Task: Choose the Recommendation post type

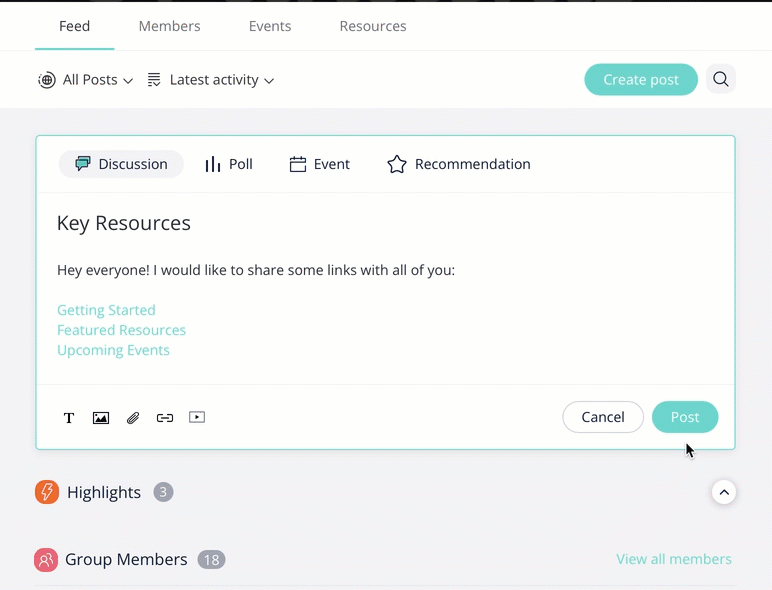Action: (x=459, y=164)
